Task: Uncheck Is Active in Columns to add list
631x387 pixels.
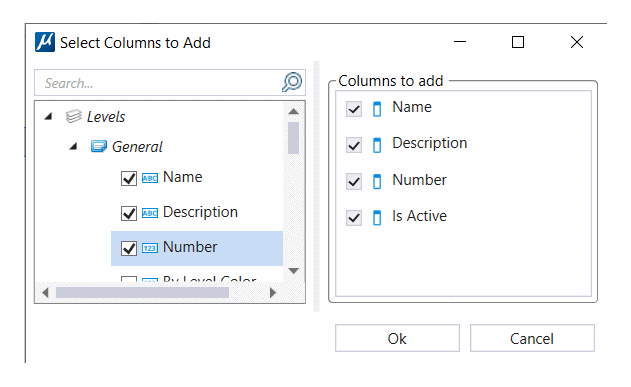Action: pos(354,218)
